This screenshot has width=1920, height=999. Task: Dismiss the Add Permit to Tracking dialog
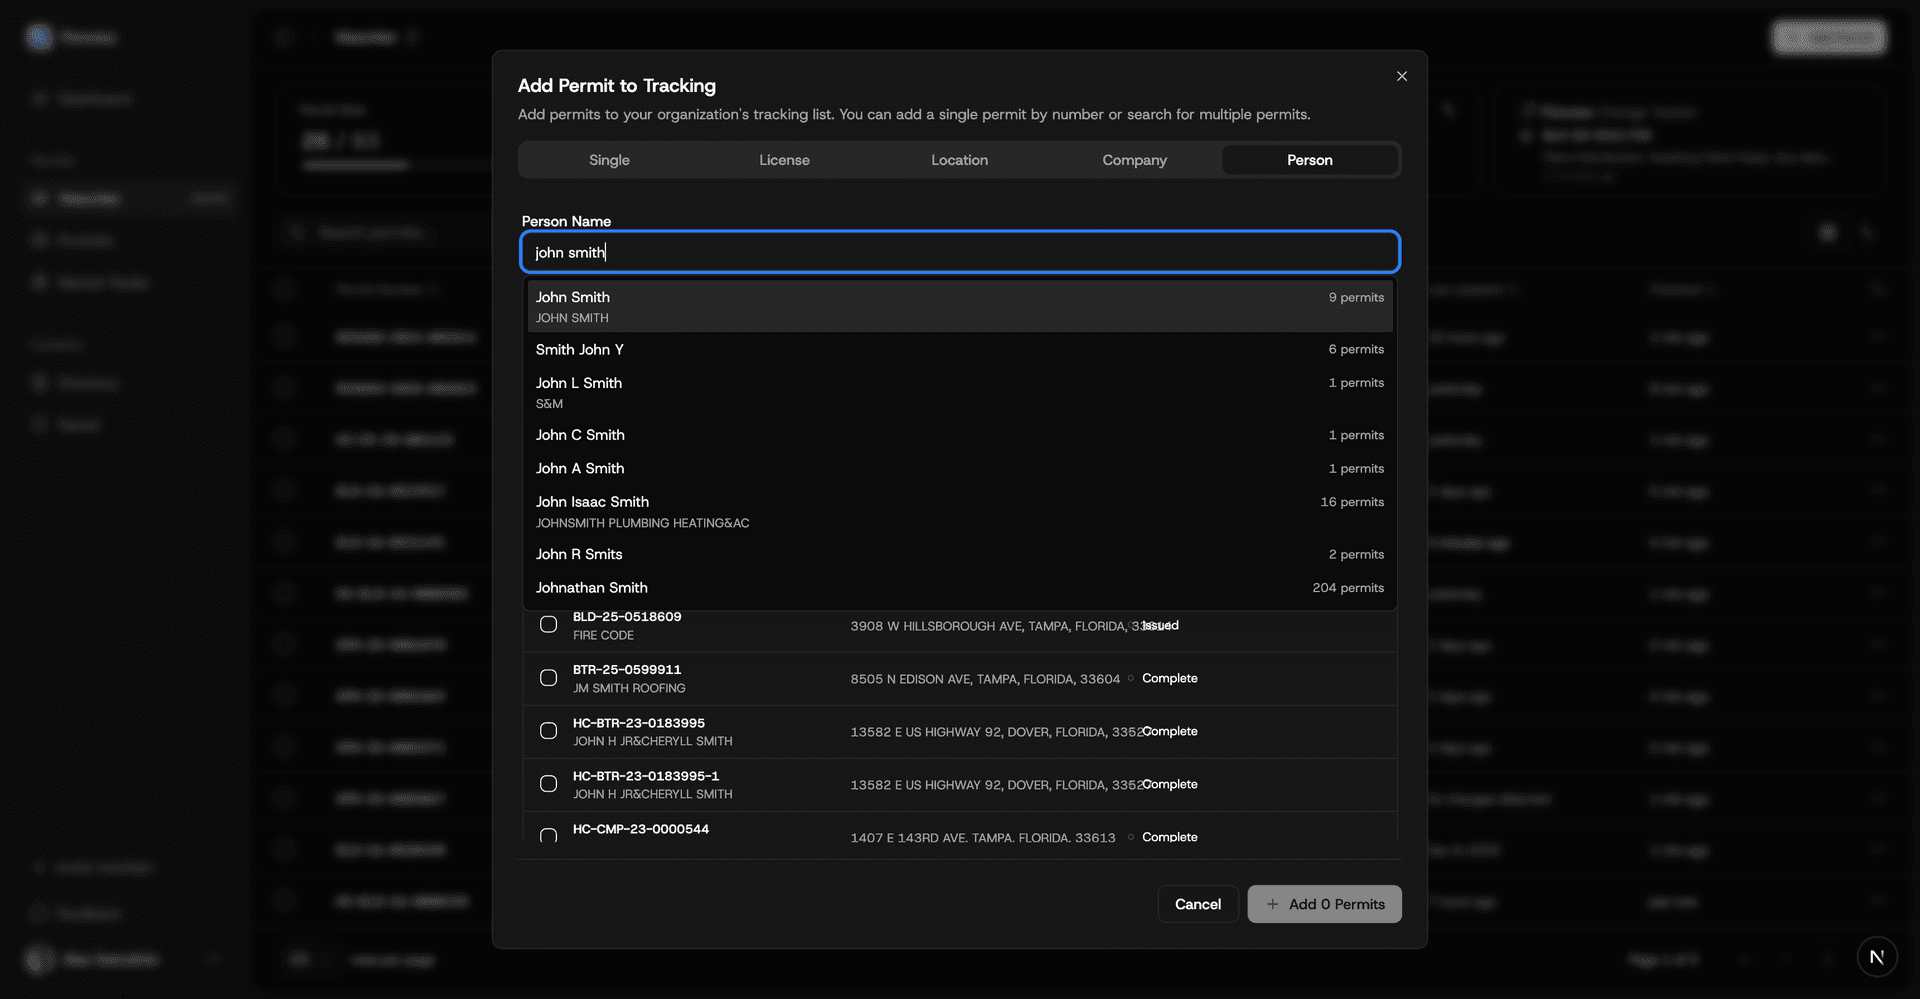coord(1401,76)
